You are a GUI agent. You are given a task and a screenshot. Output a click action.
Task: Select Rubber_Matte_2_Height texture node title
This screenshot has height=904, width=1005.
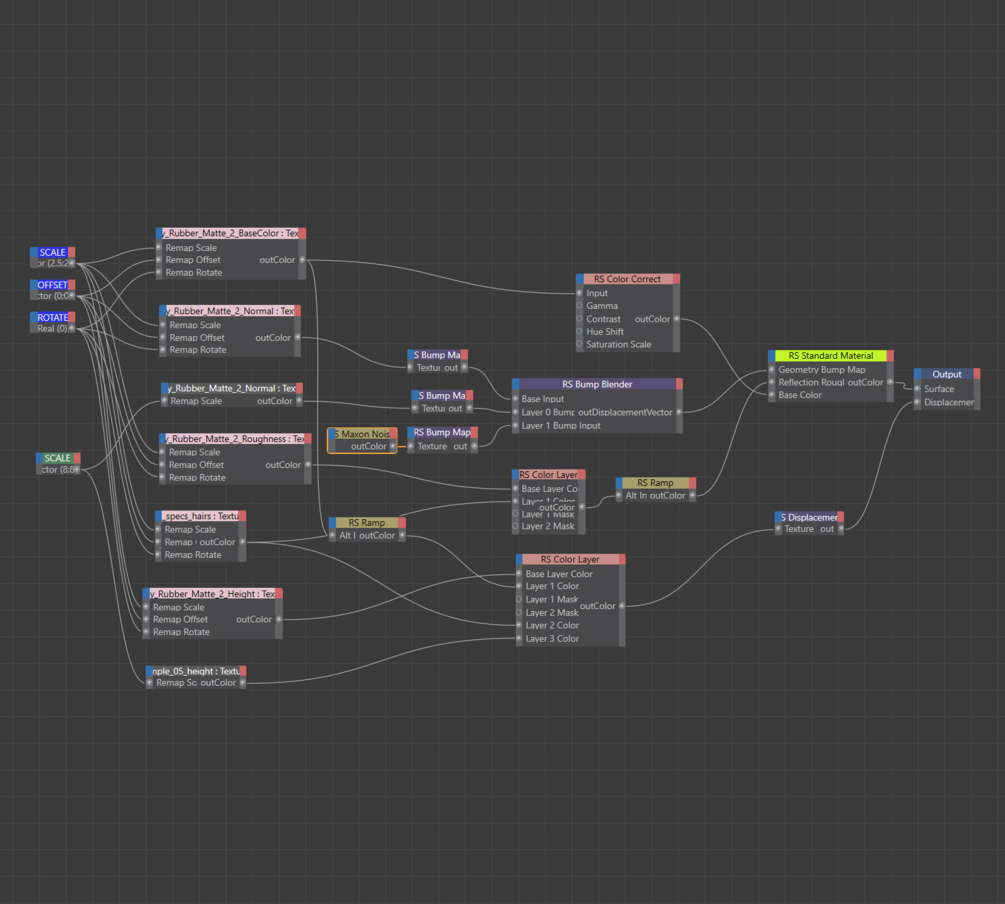[212, 594]
